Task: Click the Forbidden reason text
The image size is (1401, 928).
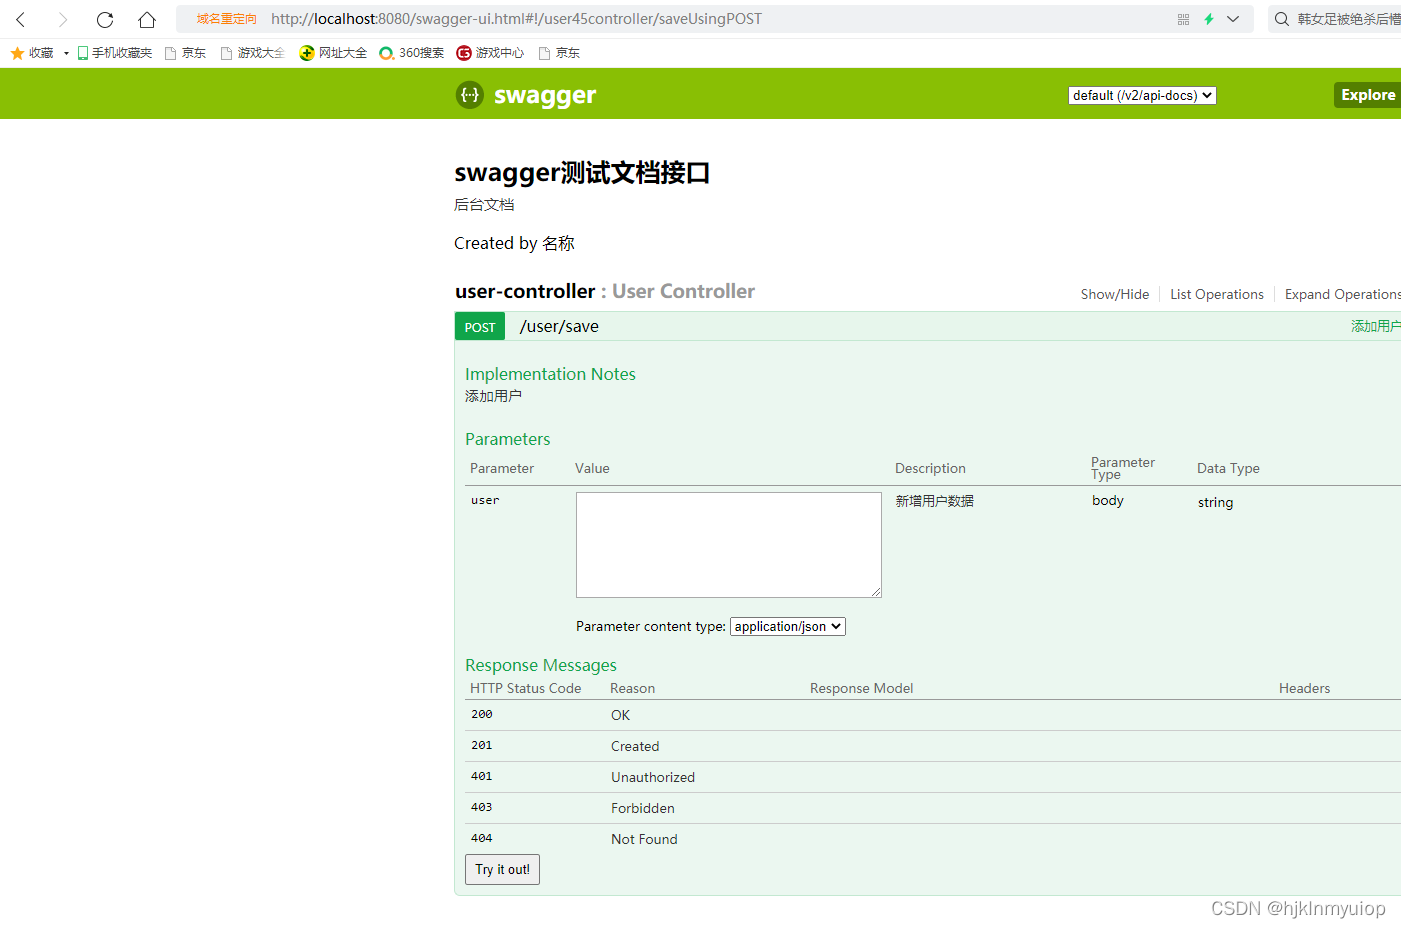Action: click(x=643, y=808)
